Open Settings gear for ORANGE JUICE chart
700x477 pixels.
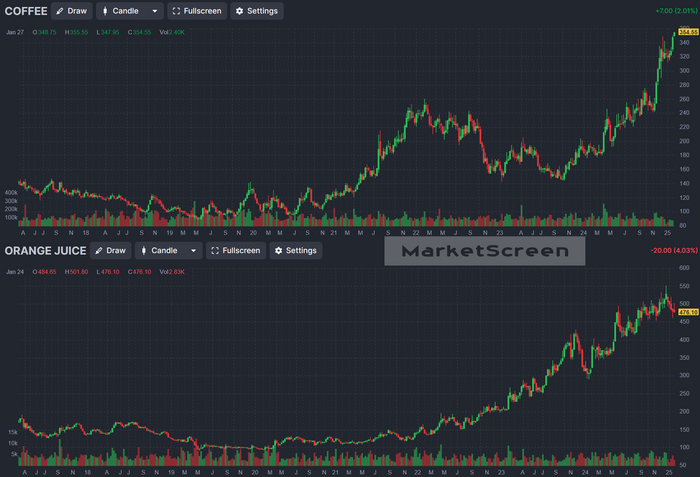[296, 251]
